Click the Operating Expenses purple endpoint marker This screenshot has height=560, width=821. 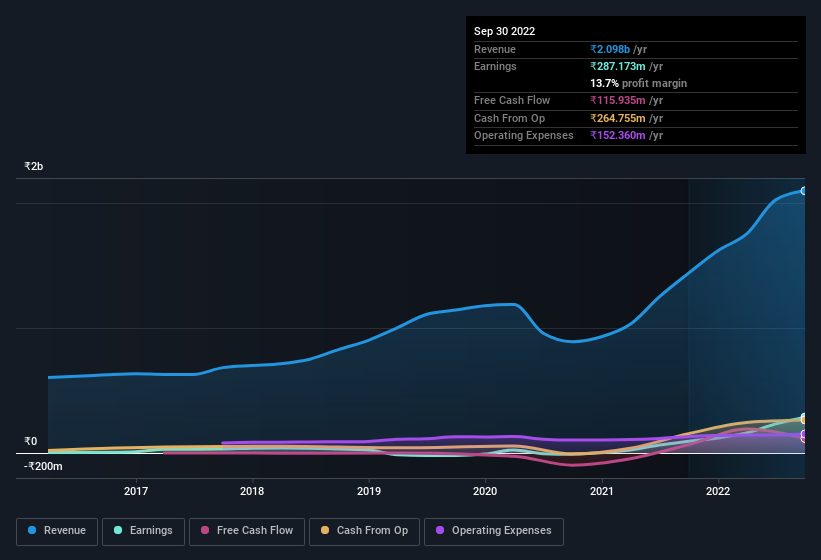(804, 434)
